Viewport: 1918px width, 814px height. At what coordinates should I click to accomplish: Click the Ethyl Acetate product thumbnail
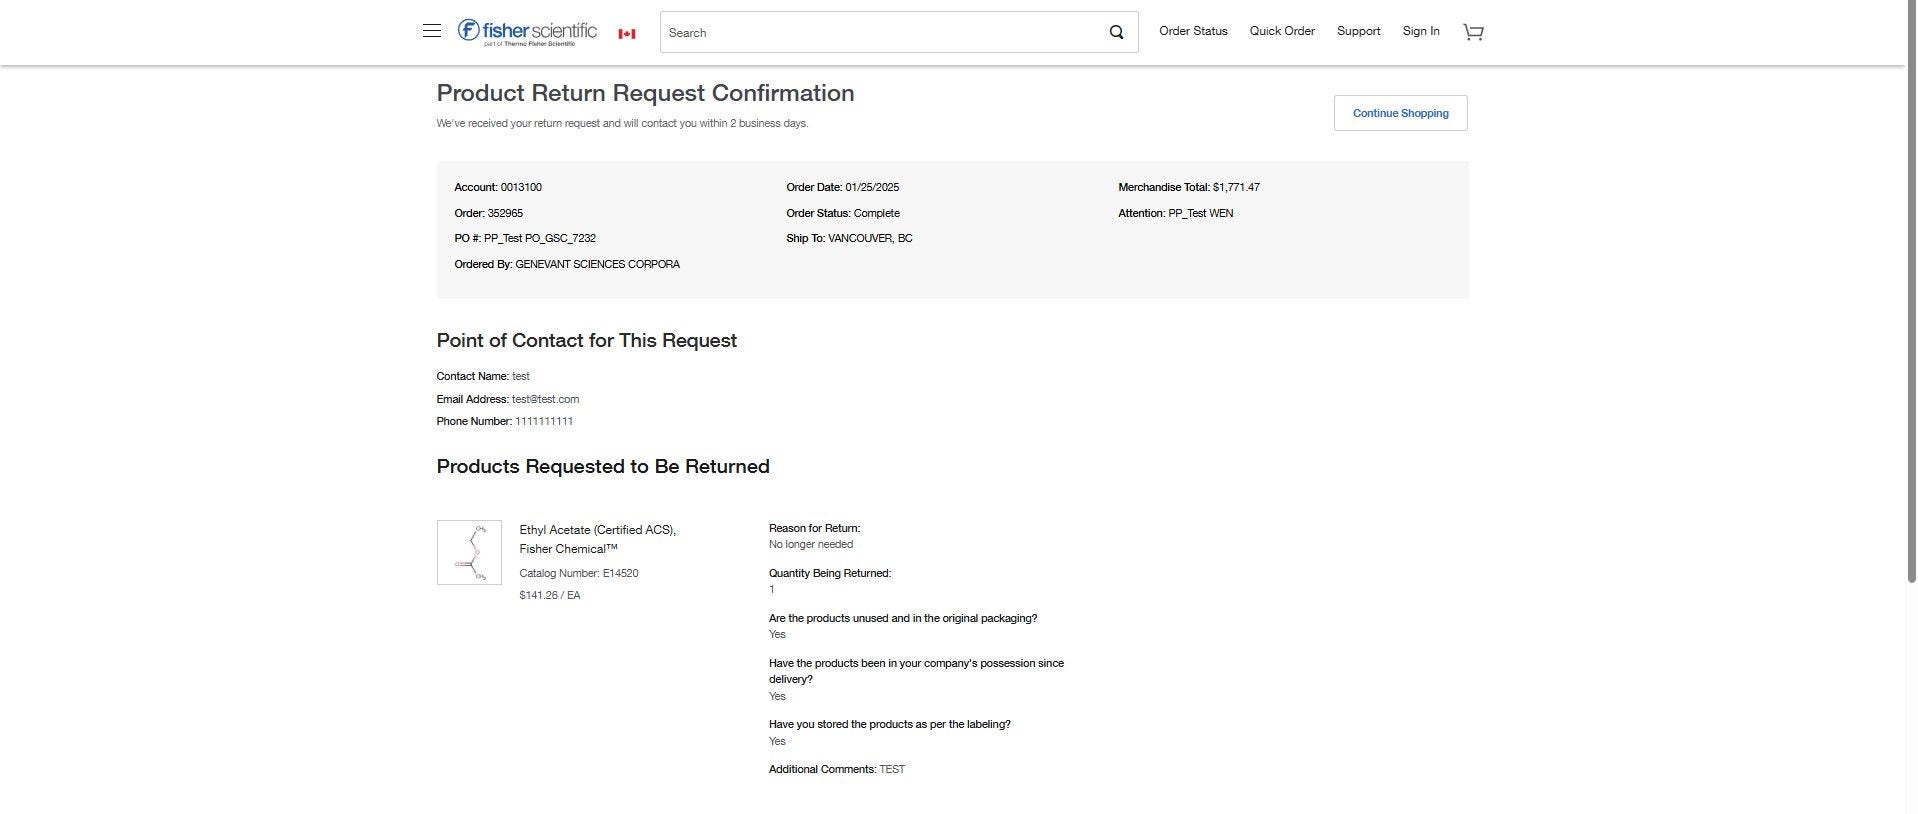coord(469,552)
